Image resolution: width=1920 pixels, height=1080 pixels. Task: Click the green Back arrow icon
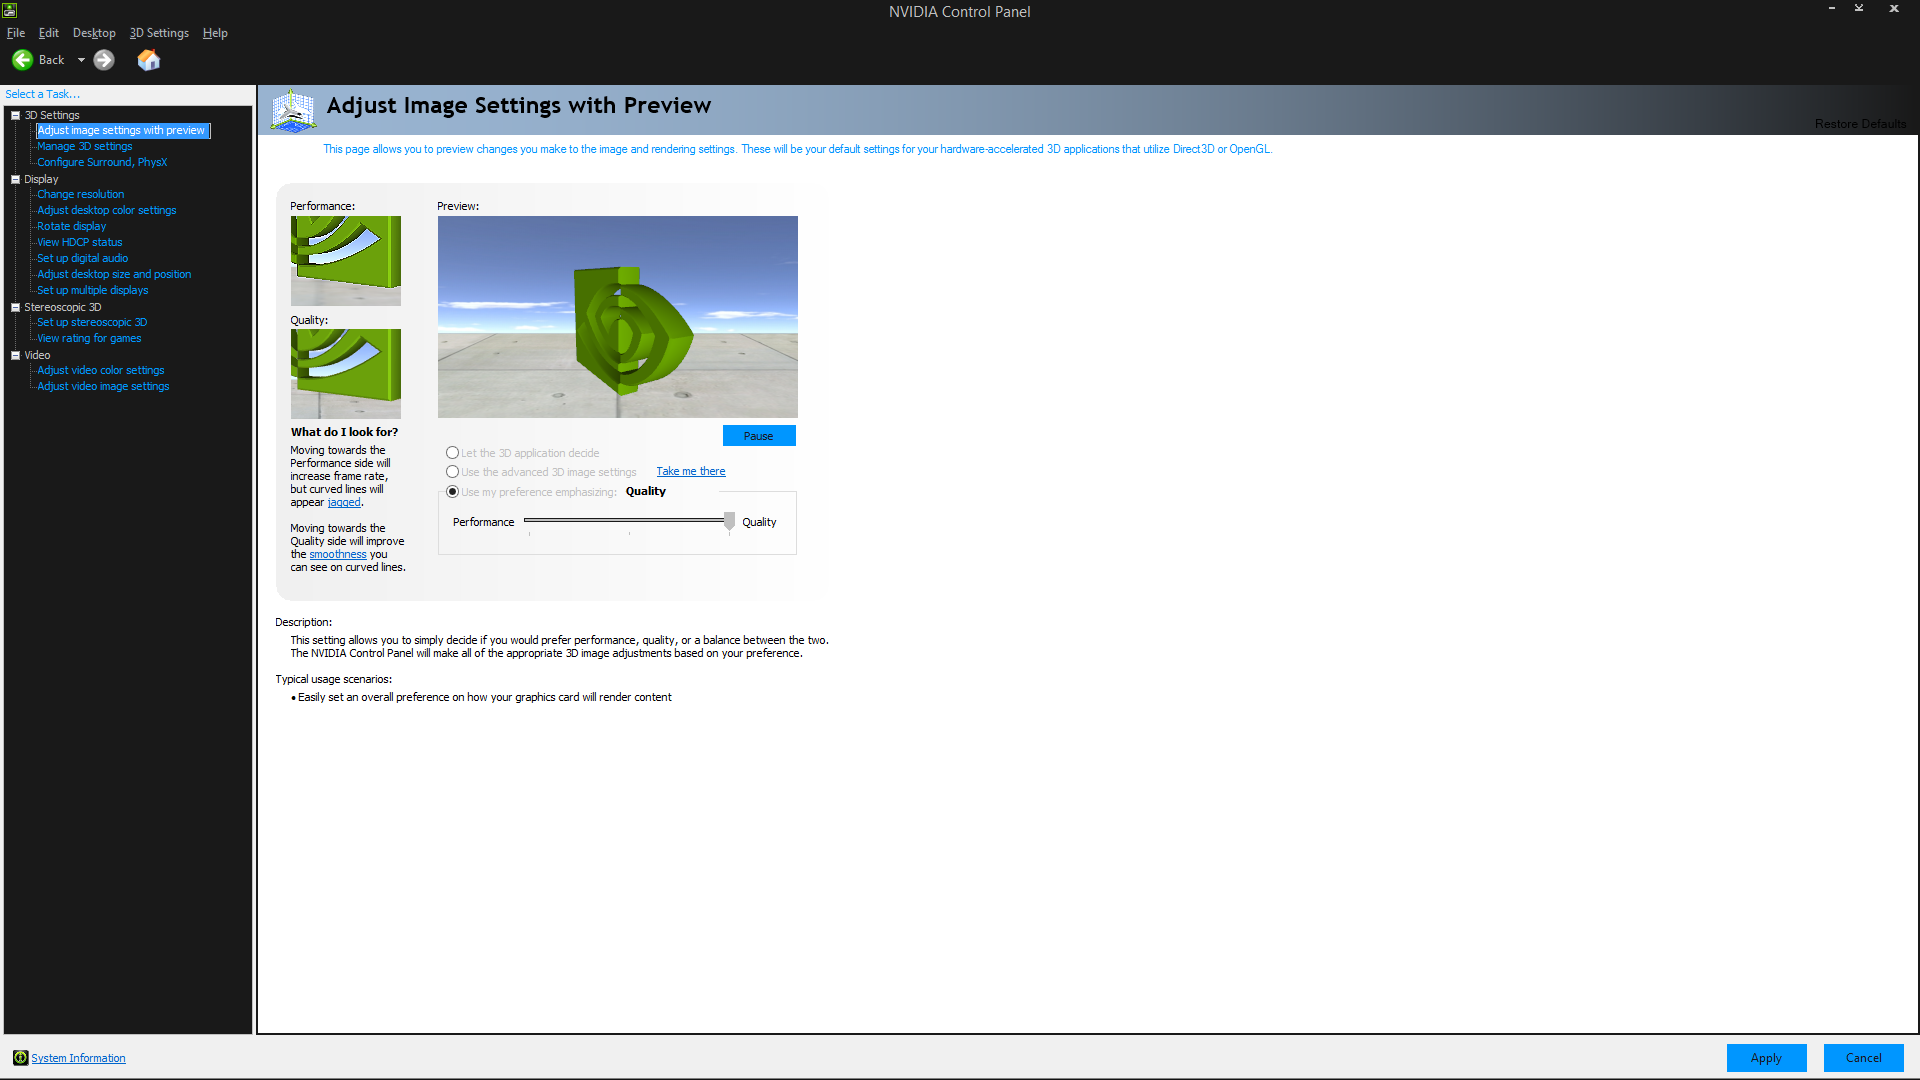click(22, 60)
